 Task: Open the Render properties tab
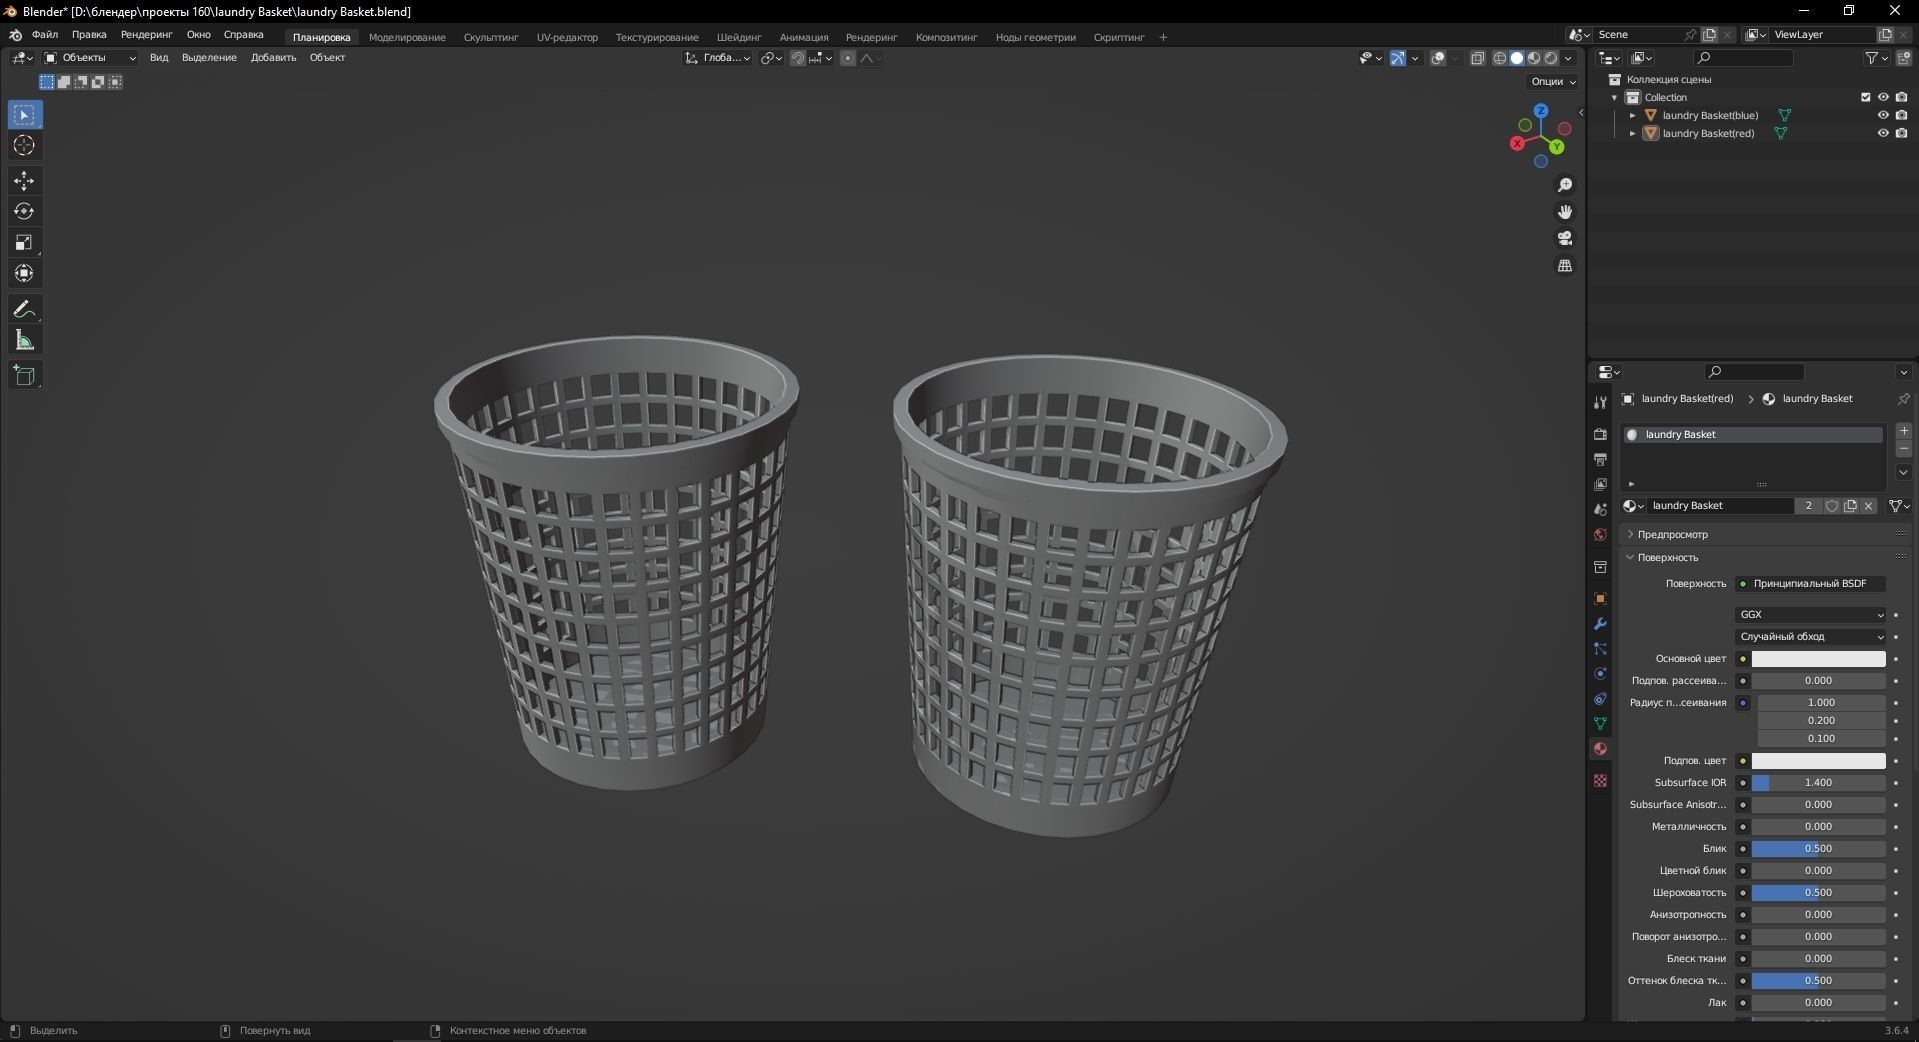1600,434
